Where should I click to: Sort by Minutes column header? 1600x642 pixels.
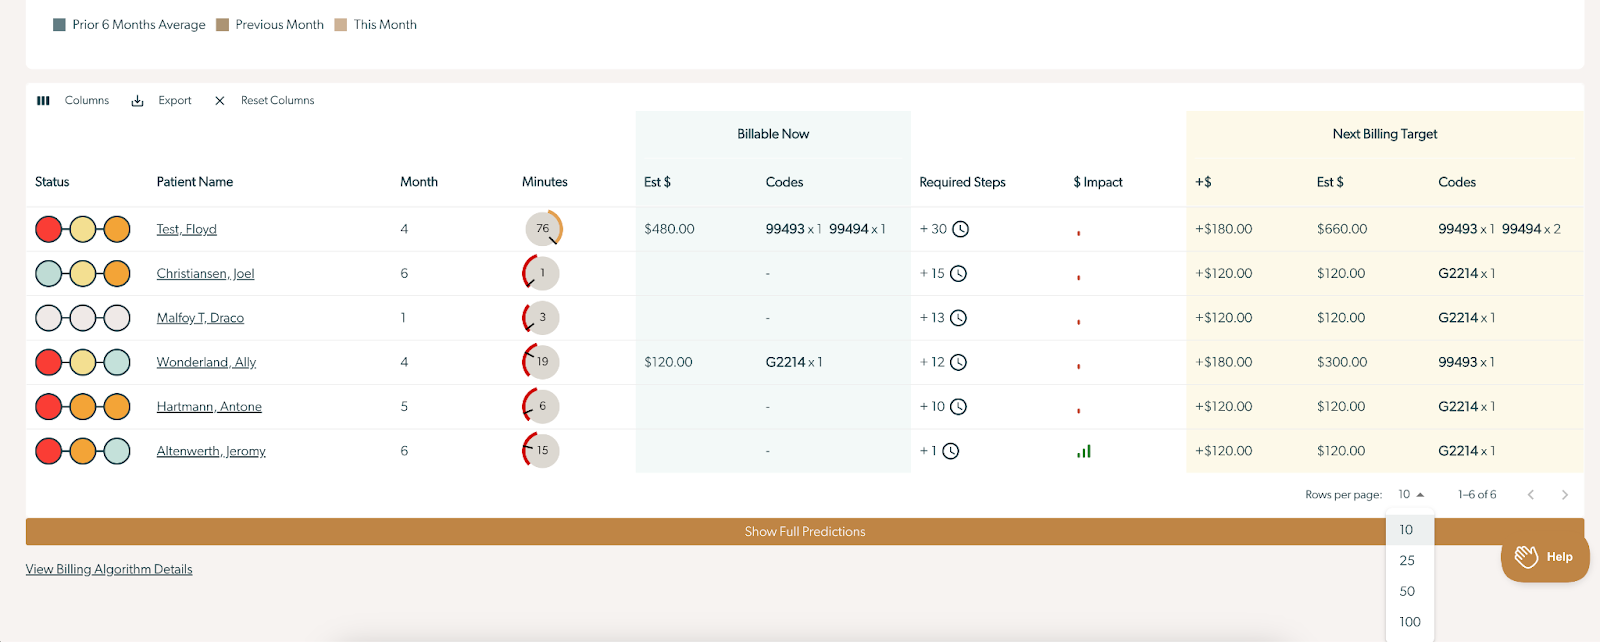pyautogui.click(x=545, y=182)
